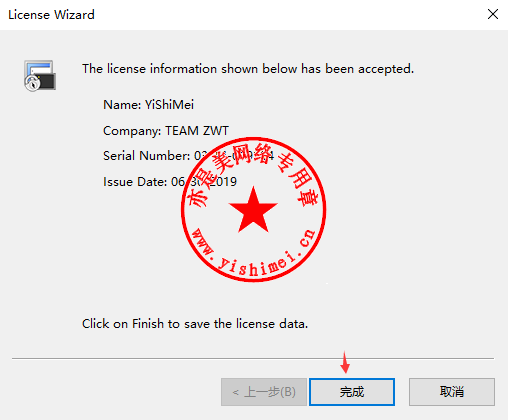Viewport: 508px width, 420px height.
Task: Click the License Wizard title text
Action: [51, 15]
